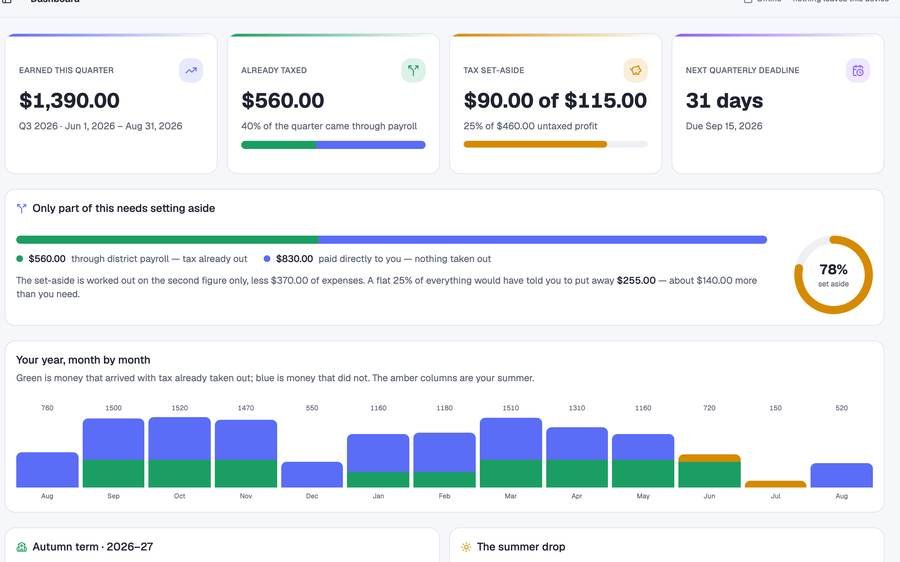Click the Sep column showing 1500

pyautogui.click(x=113, y=453)
